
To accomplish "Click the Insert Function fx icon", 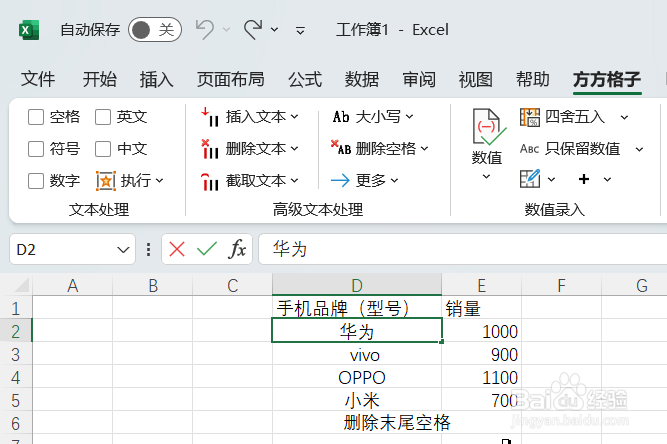I will pyautogui.click(x=237, y=249).
